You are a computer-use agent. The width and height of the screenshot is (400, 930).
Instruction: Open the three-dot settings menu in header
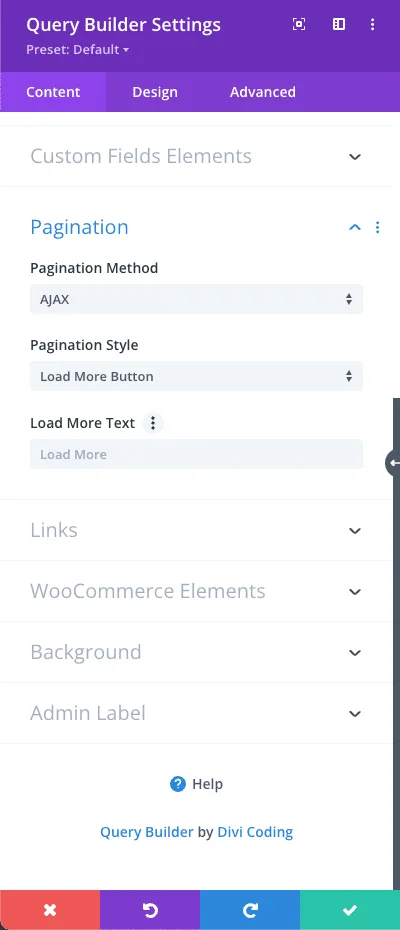[x=373, y=24]
